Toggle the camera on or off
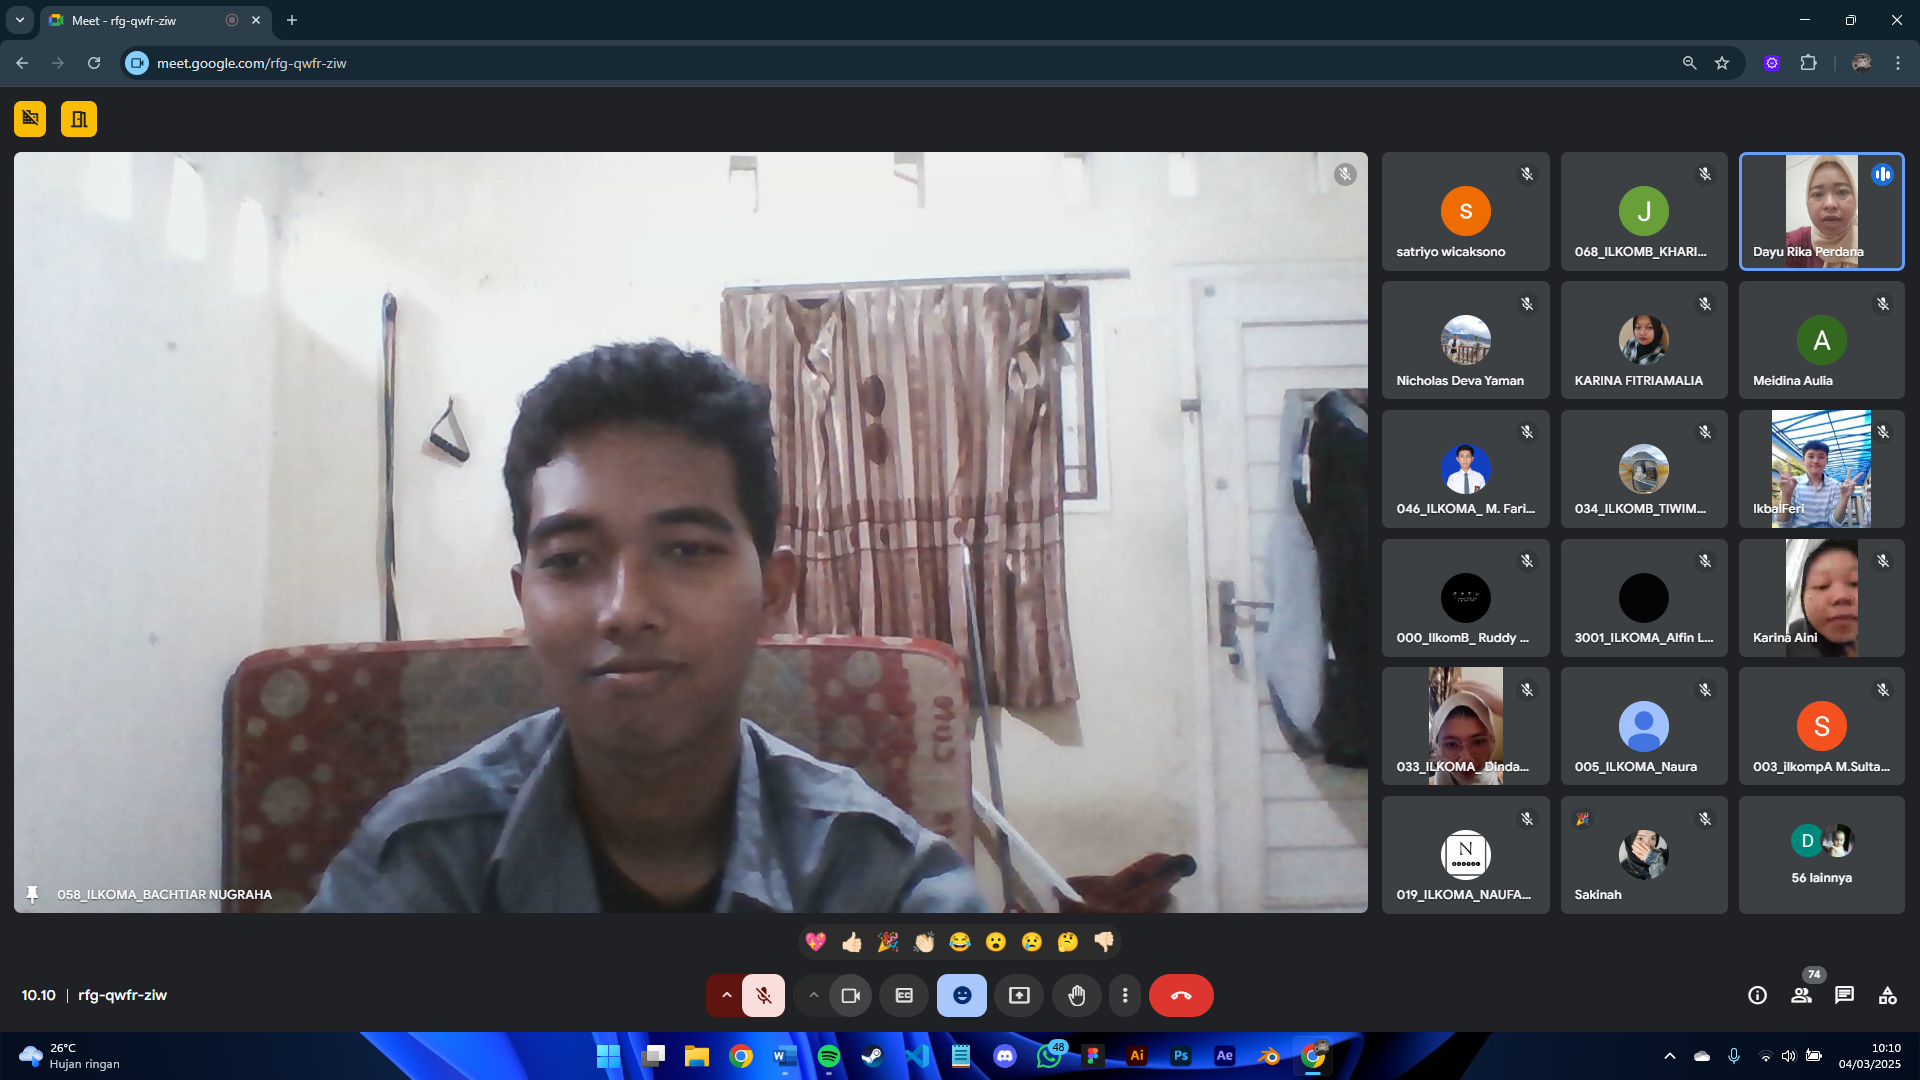Image resolution: width=1920 pixels, height=1080 pixels. click(x=851, y=995)
